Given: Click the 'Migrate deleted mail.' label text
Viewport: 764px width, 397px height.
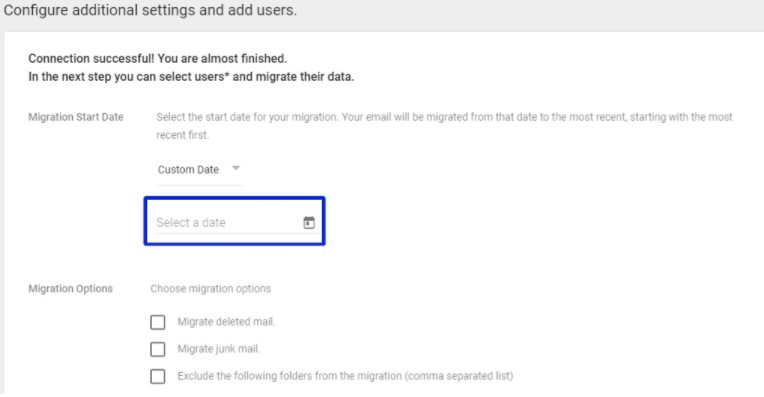Looking at the screenshot, I should (226, 321).
